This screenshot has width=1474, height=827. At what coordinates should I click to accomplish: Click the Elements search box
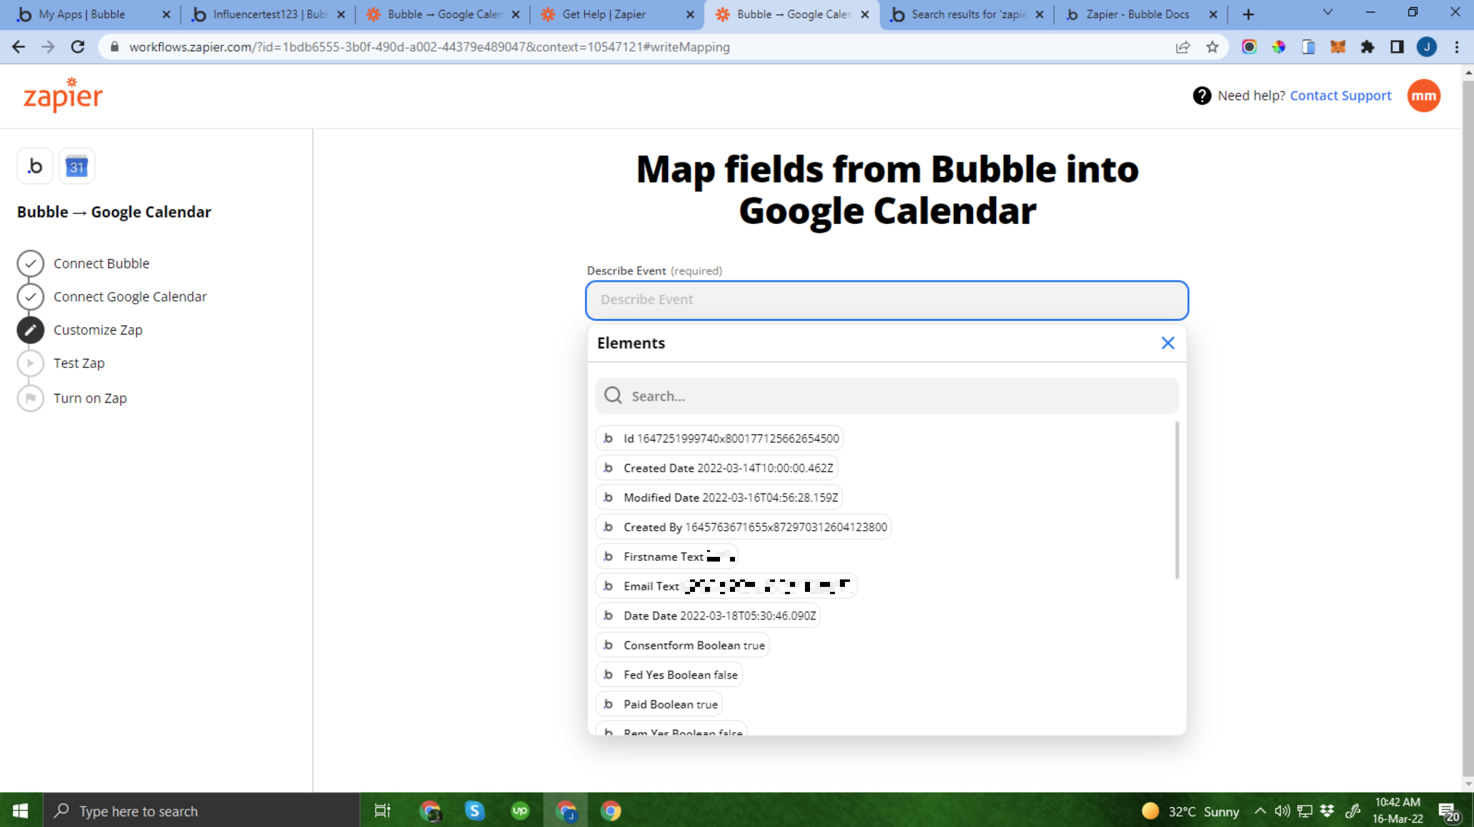900,396
